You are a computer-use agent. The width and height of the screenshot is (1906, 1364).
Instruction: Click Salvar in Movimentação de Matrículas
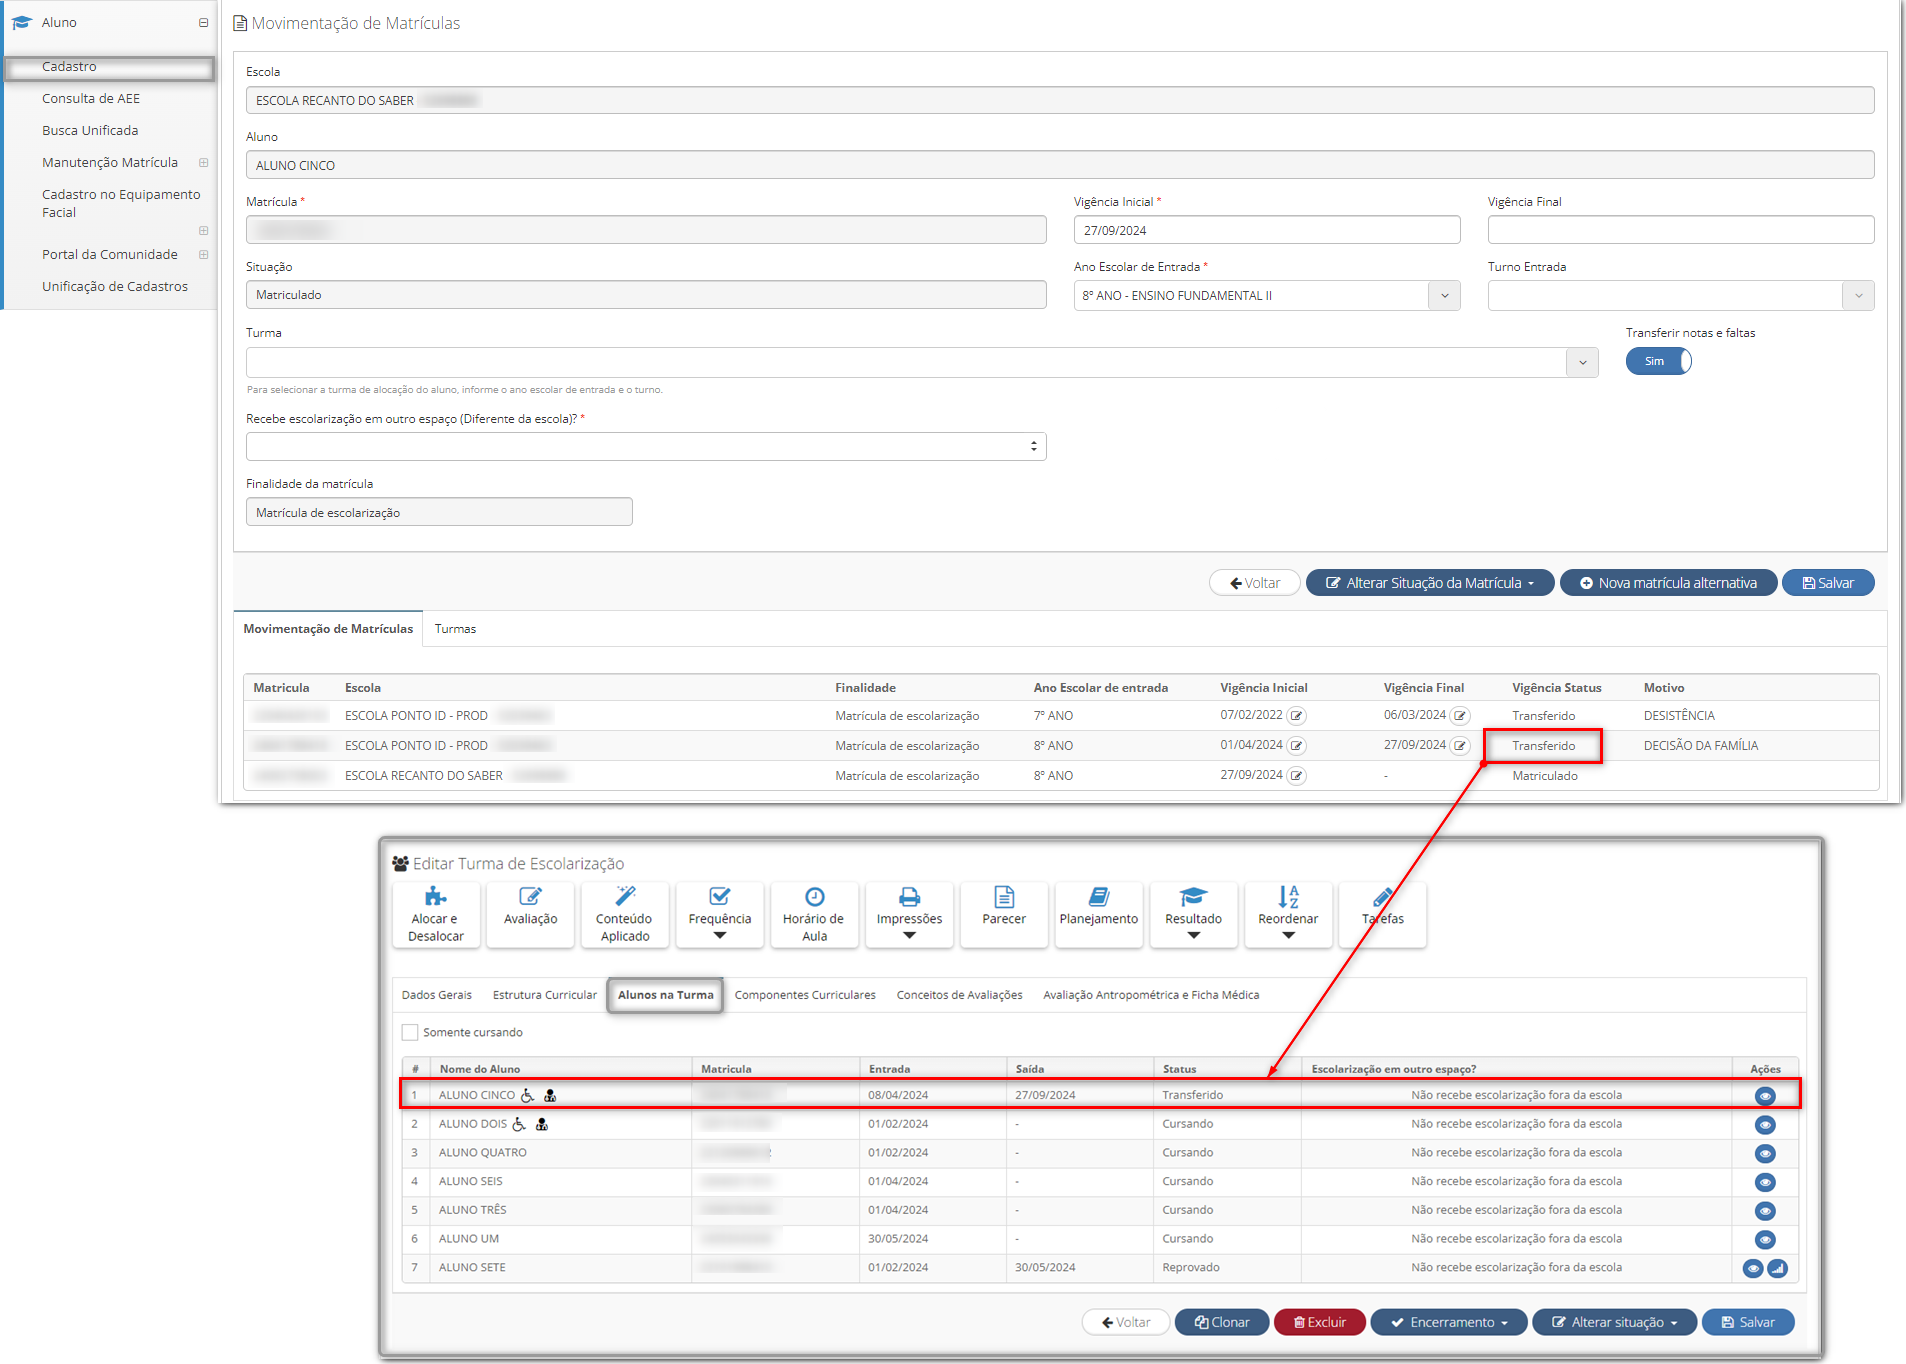coord(1828,583)
